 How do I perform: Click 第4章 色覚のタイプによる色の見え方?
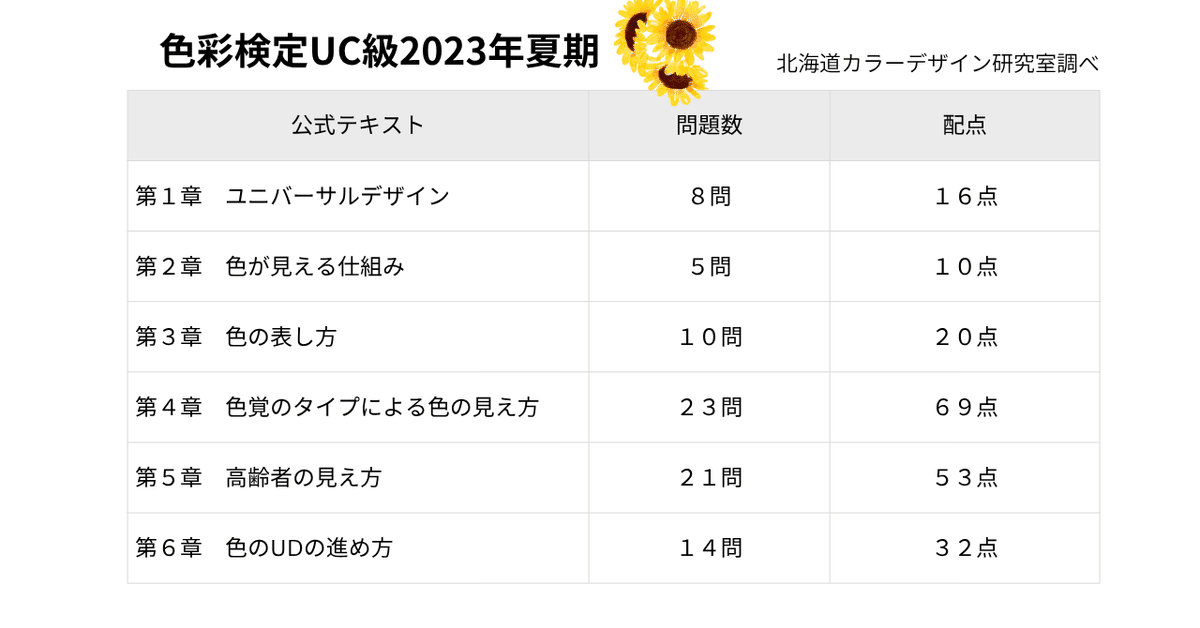click(x=337, y=407)
